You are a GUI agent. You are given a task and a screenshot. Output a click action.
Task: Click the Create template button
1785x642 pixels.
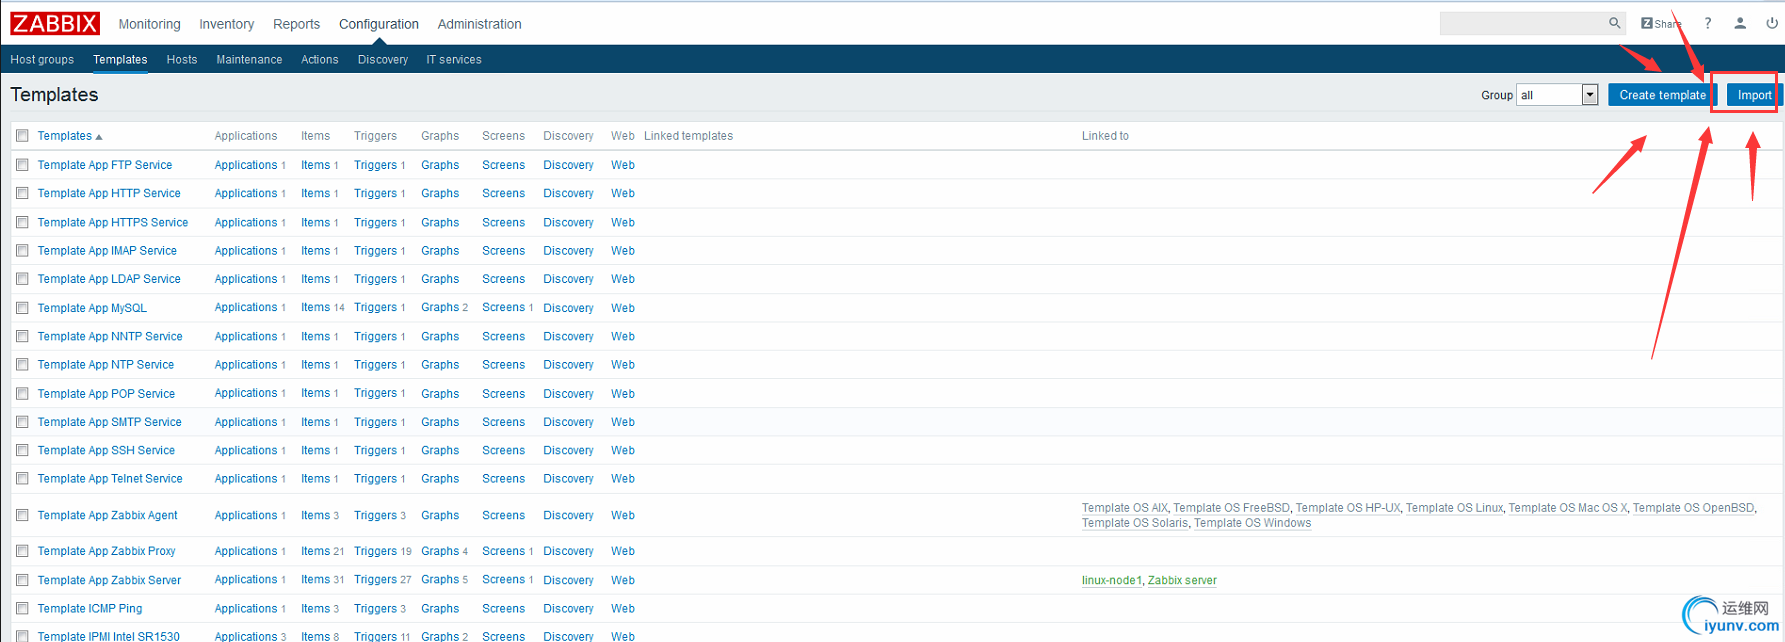pyautogui.click(x=1662, y=95)
